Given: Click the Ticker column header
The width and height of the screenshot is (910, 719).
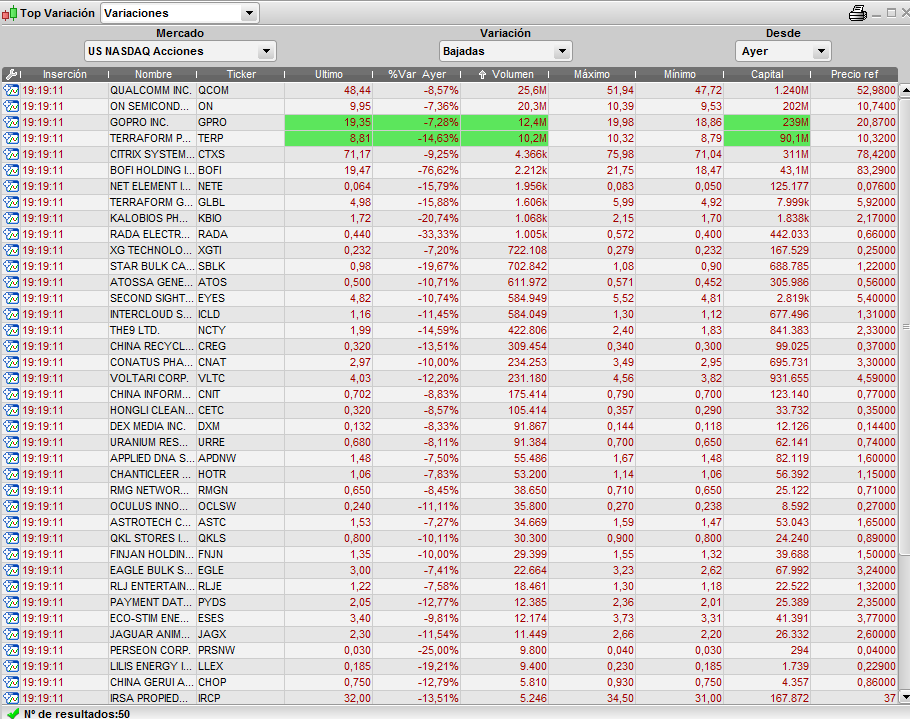Looking at the screenshot, I should click(x=240, y=74).
